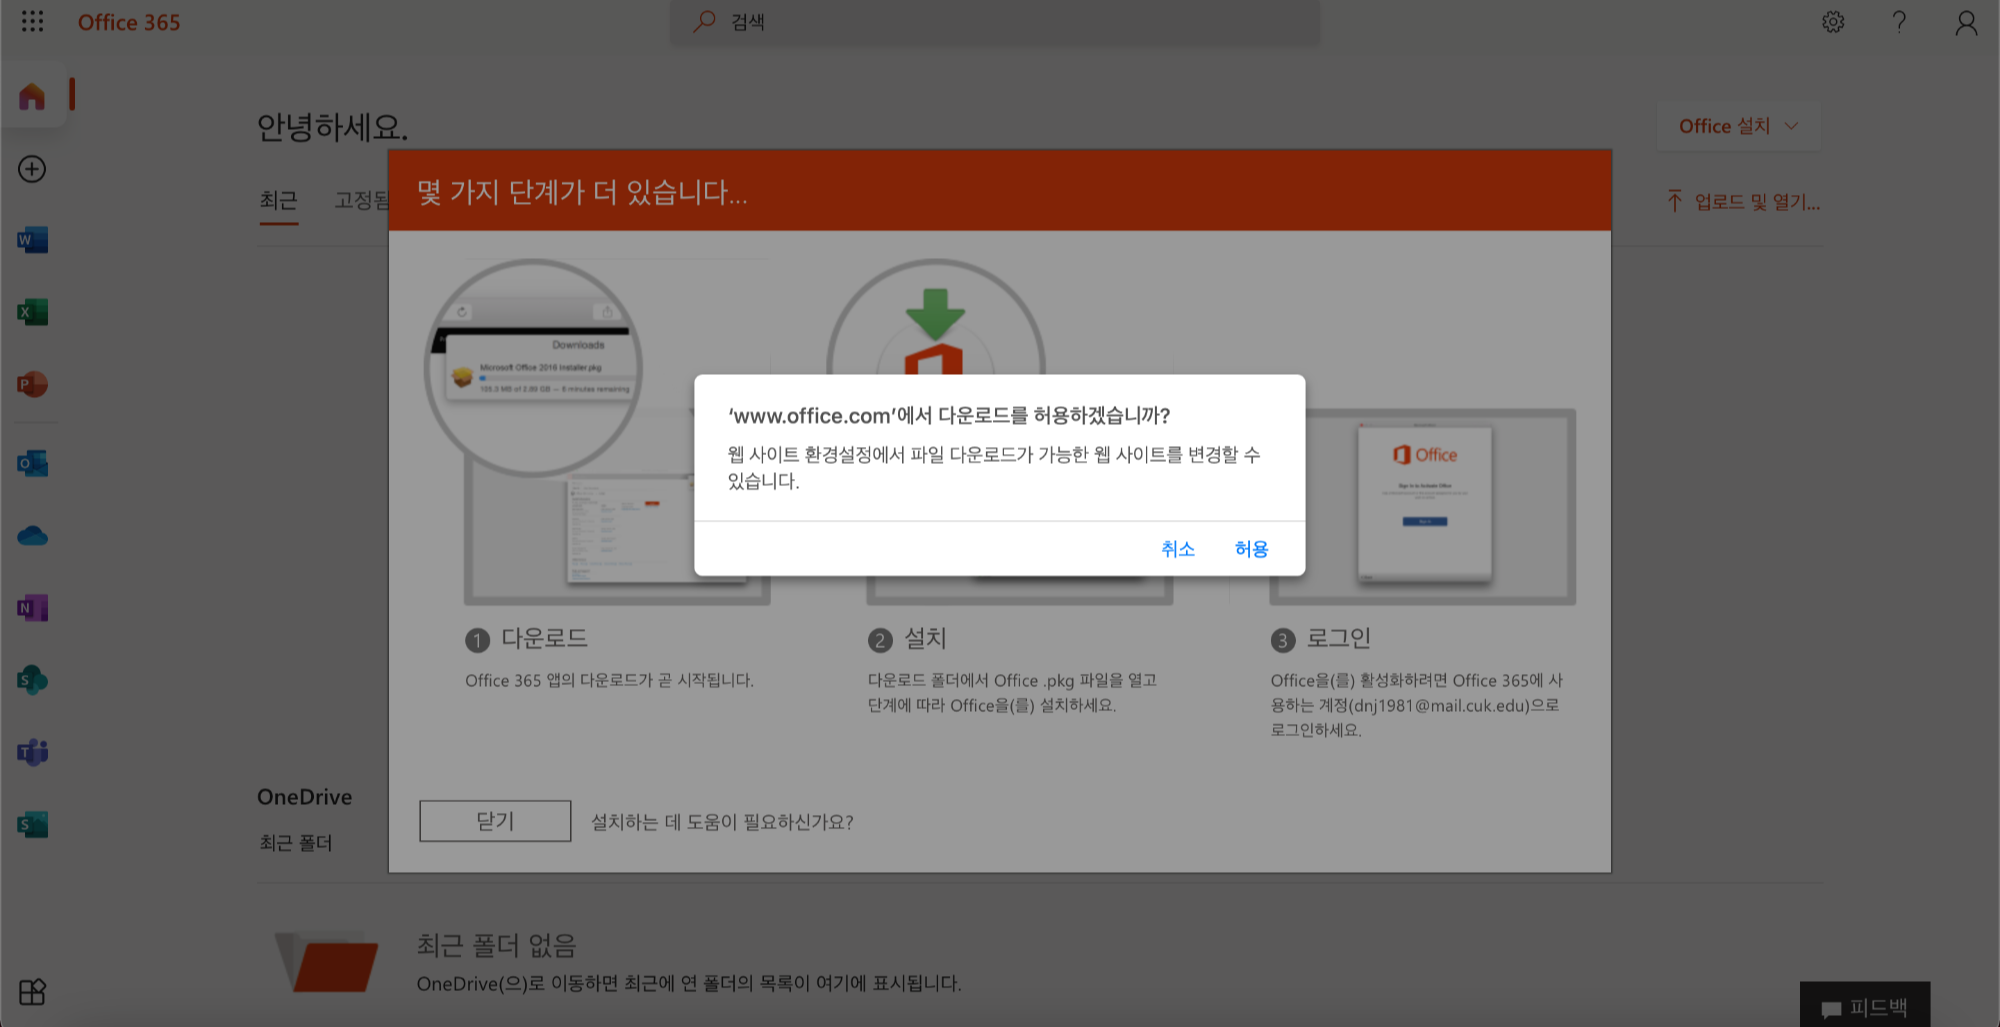
Task: Click the 다운로드 step heading
Action: (544, 638)
